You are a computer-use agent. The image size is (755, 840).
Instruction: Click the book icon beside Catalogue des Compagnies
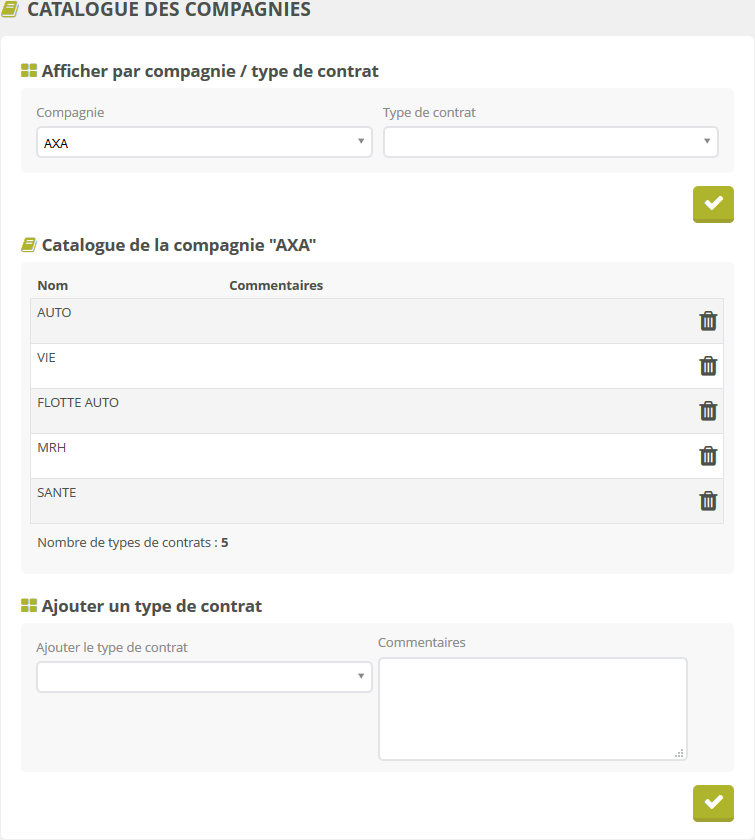tap(11, 10)
